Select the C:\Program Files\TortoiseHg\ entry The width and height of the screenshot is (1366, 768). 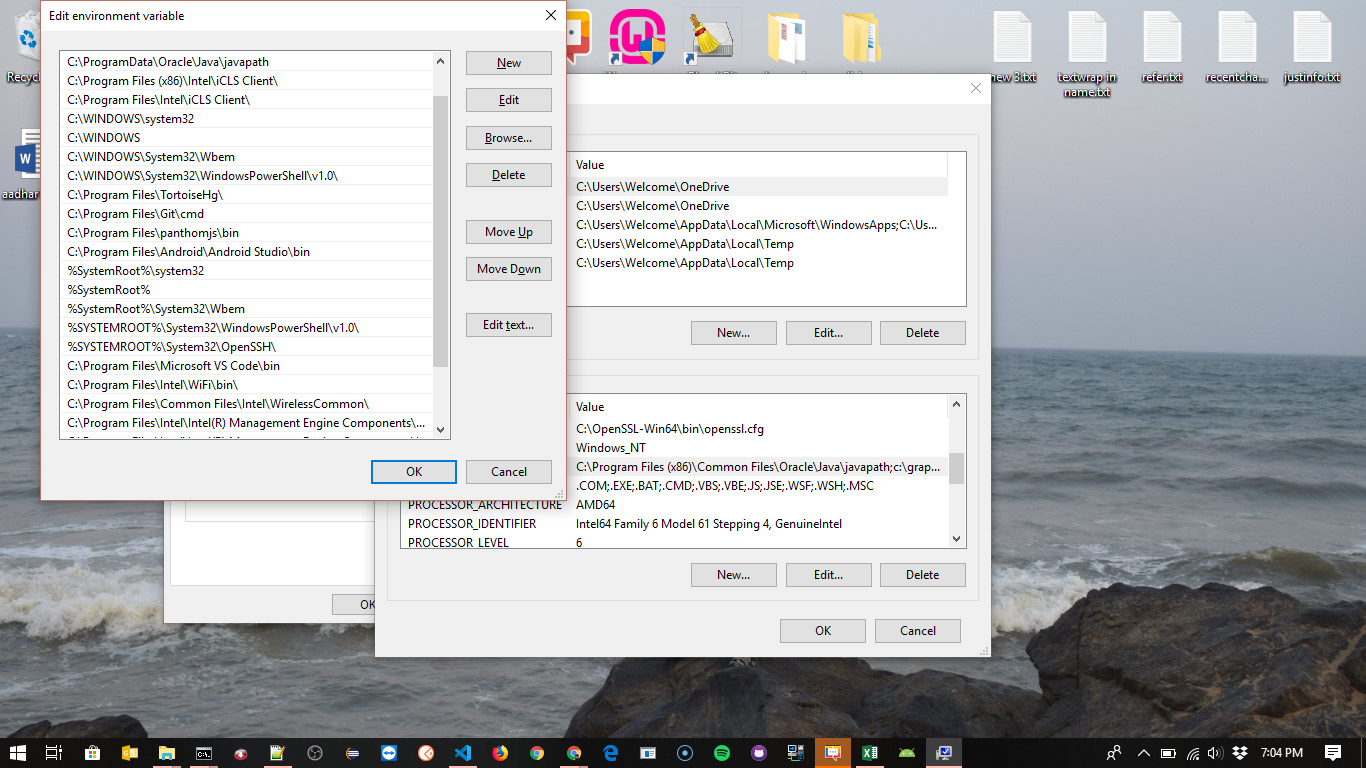point(247,195)
